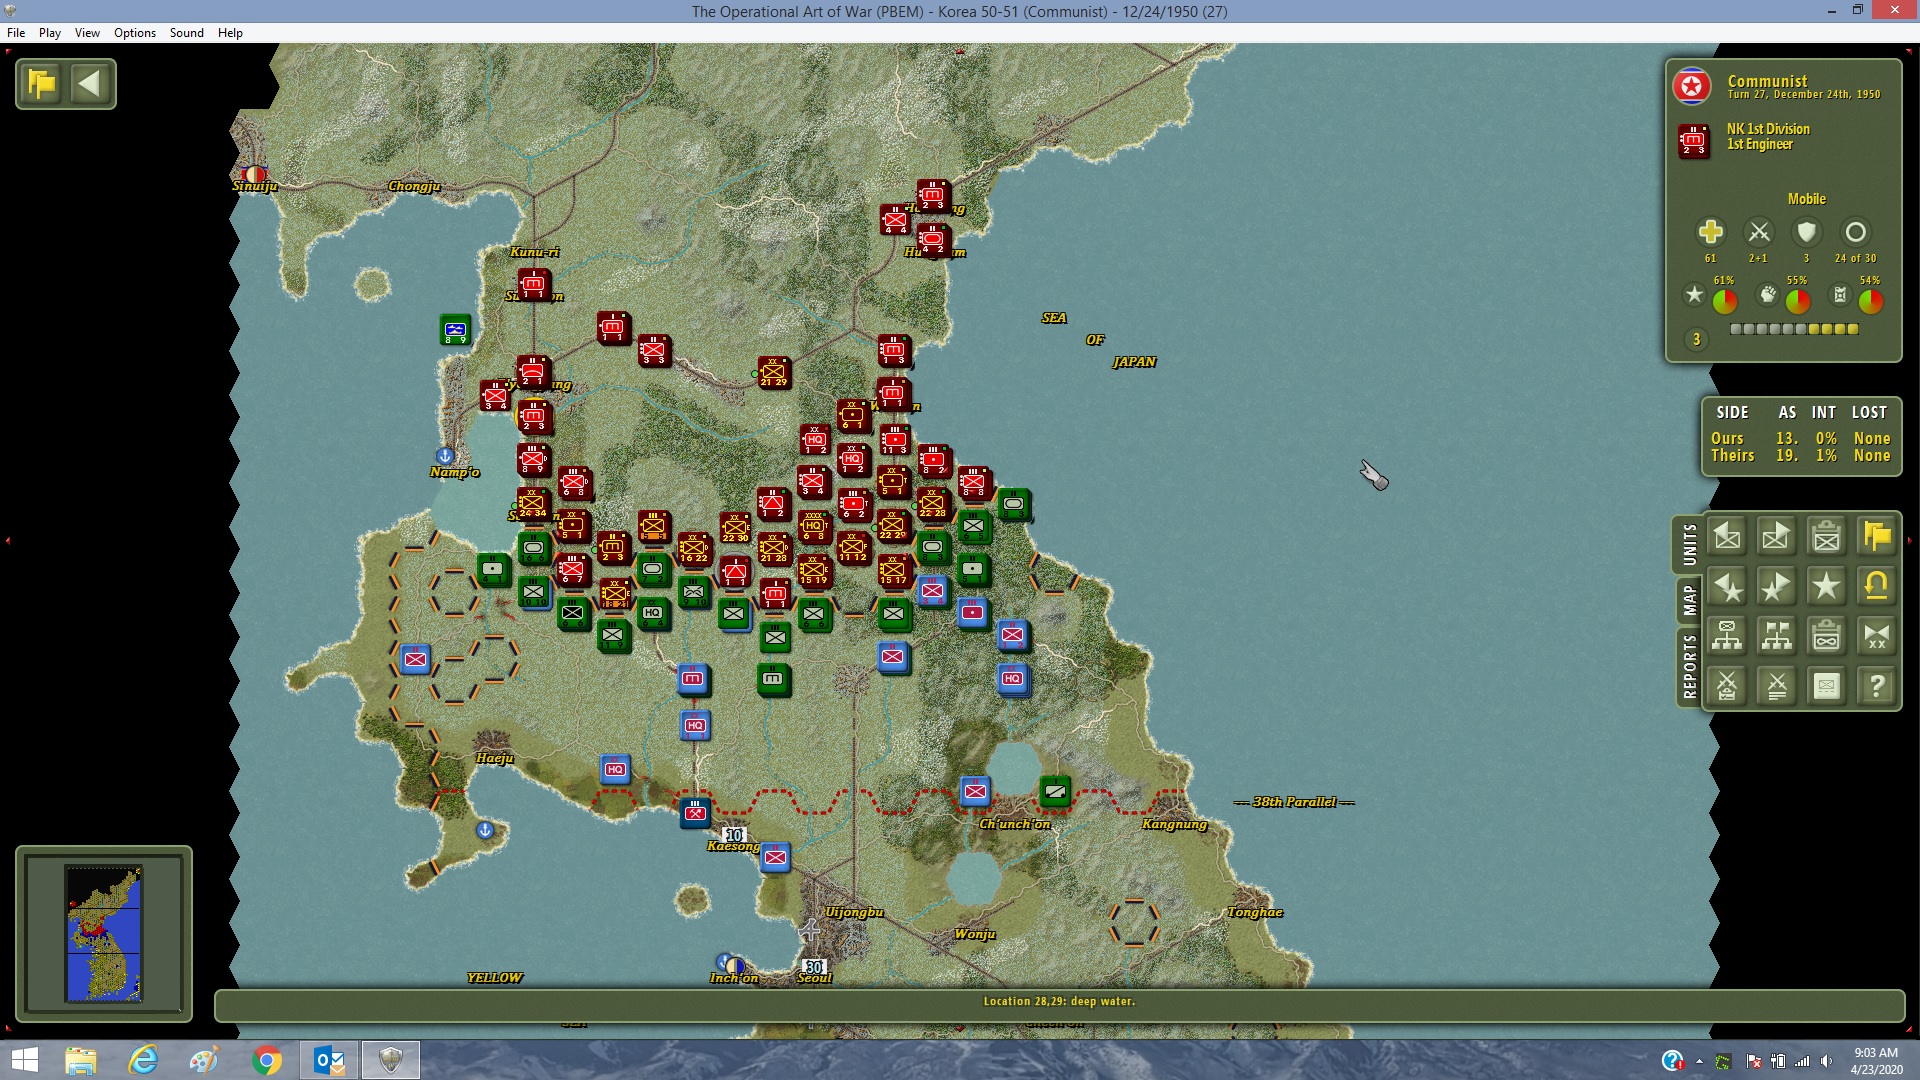Click the supply 54% pie indicator
Viewport: 1920px width, 1080px height.
[x=1870, y=300]
